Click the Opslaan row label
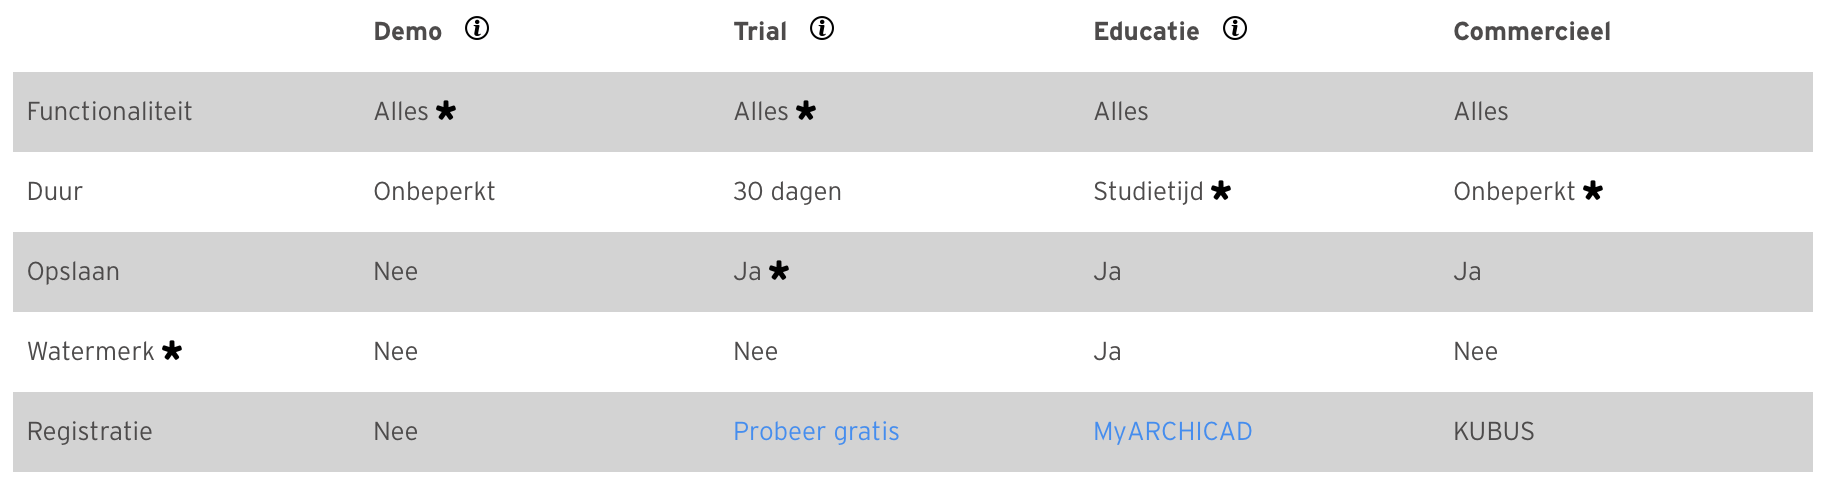This screenshot has width=1828, height=484. click(73, 272)
